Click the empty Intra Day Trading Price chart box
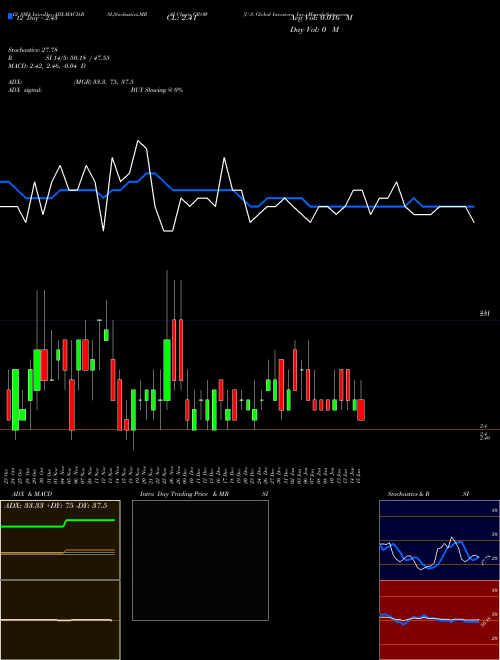This screenshot has width=500, height=660. tap(200, 560)
